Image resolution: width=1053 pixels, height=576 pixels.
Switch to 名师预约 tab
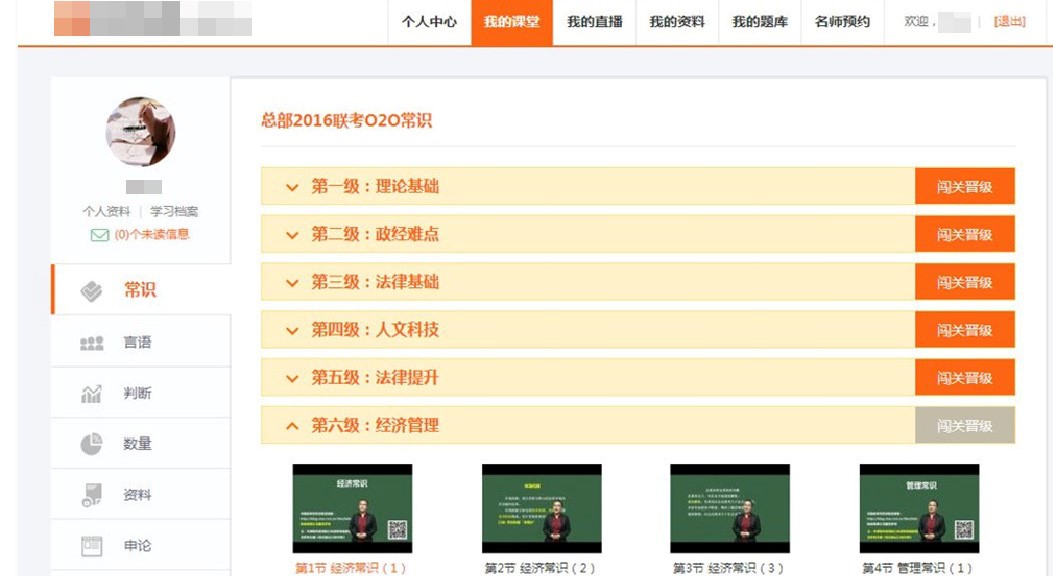[842, 22]
